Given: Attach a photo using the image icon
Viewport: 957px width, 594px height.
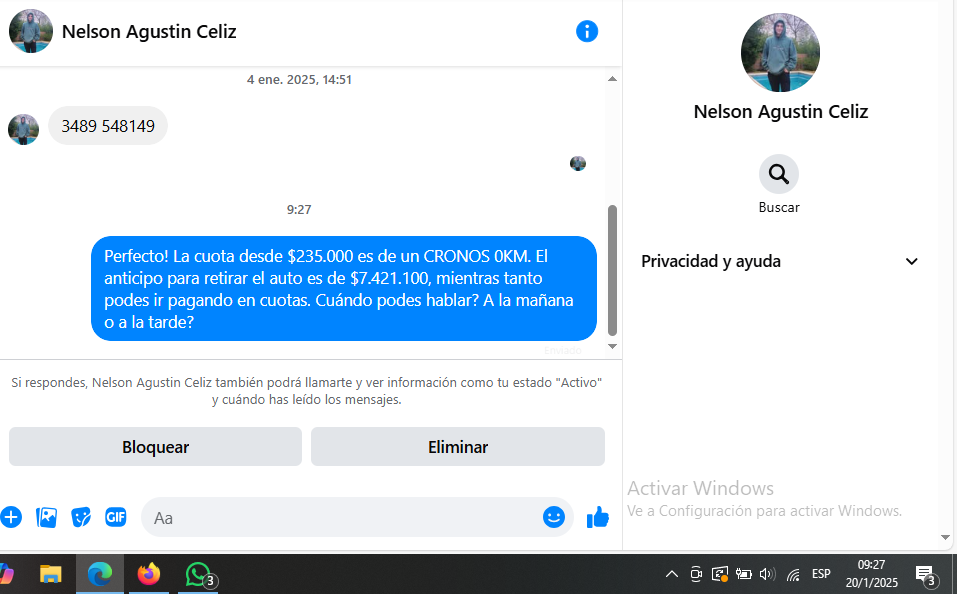Looking at the screenshot, I should pos(46,517).
